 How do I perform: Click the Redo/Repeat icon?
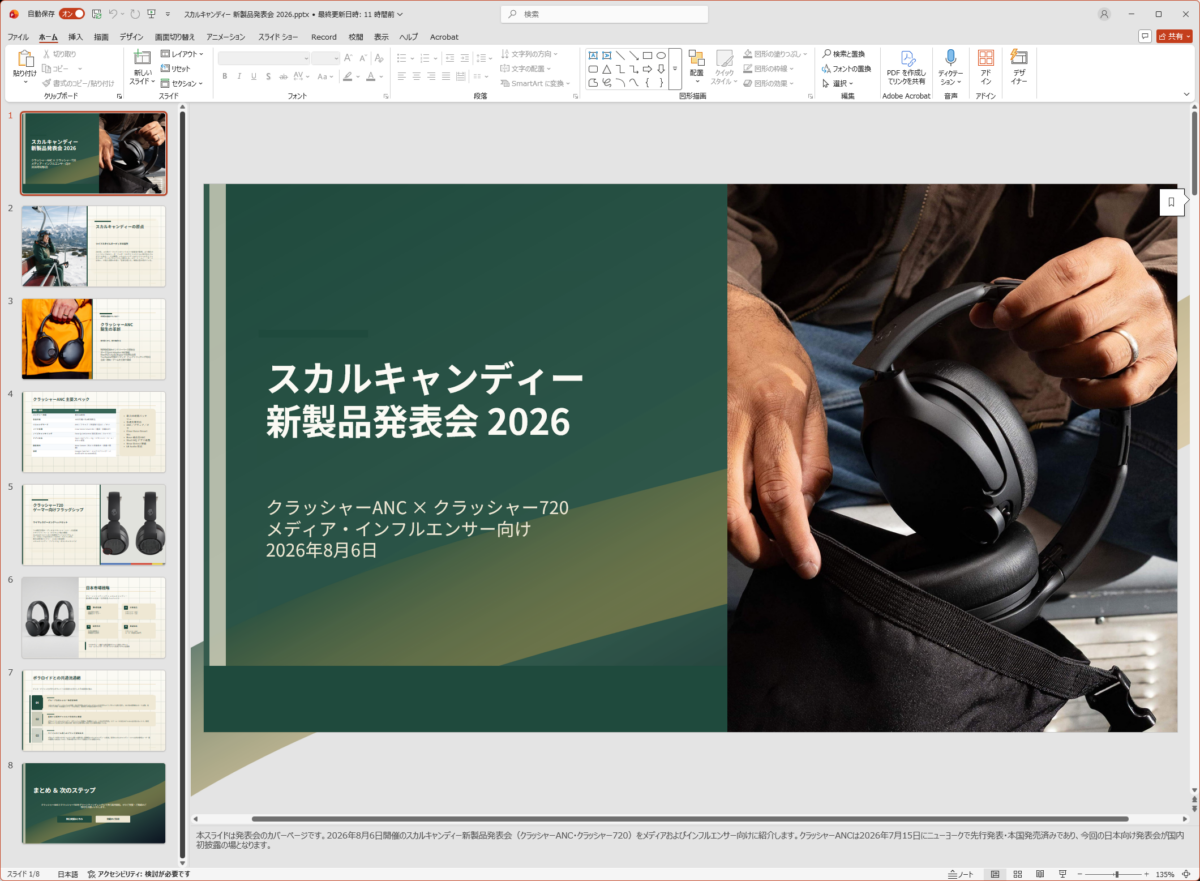pos(135,14)
